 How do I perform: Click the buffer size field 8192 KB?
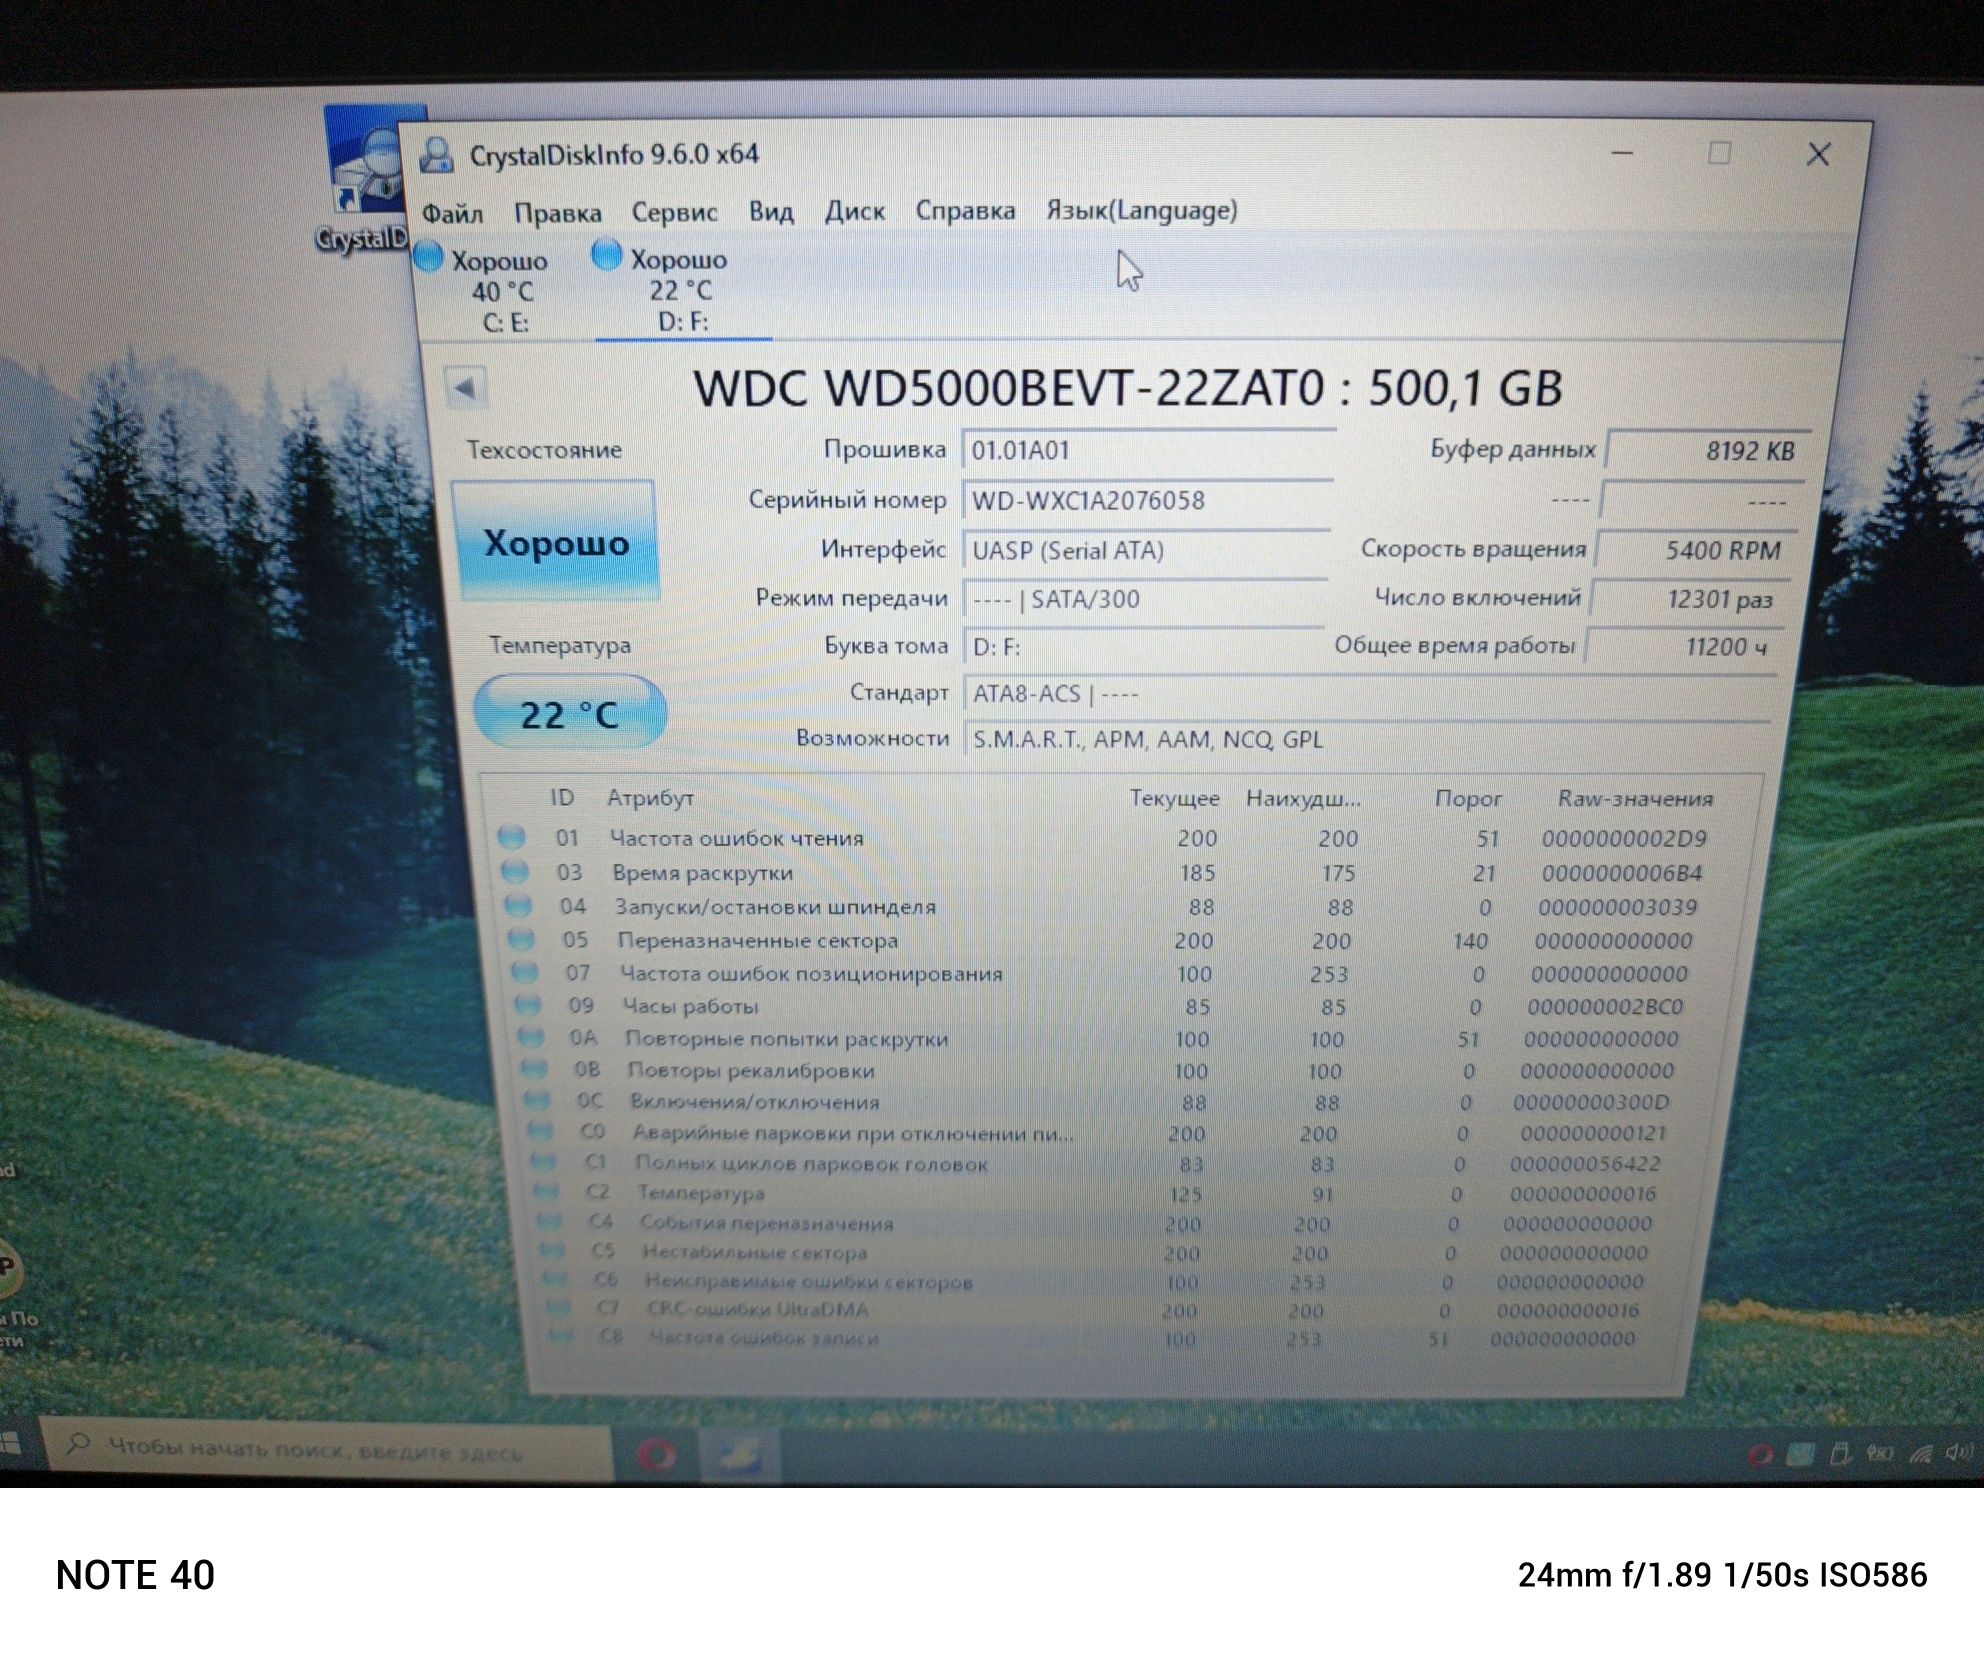point(1707,450)
